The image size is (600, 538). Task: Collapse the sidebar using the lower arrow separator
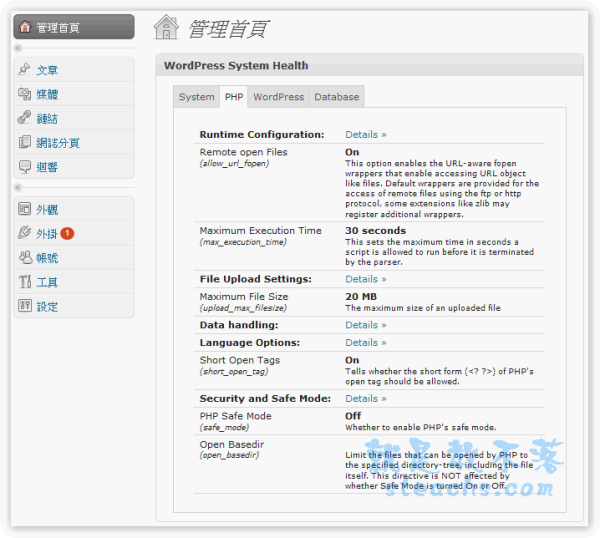point(18,187)
